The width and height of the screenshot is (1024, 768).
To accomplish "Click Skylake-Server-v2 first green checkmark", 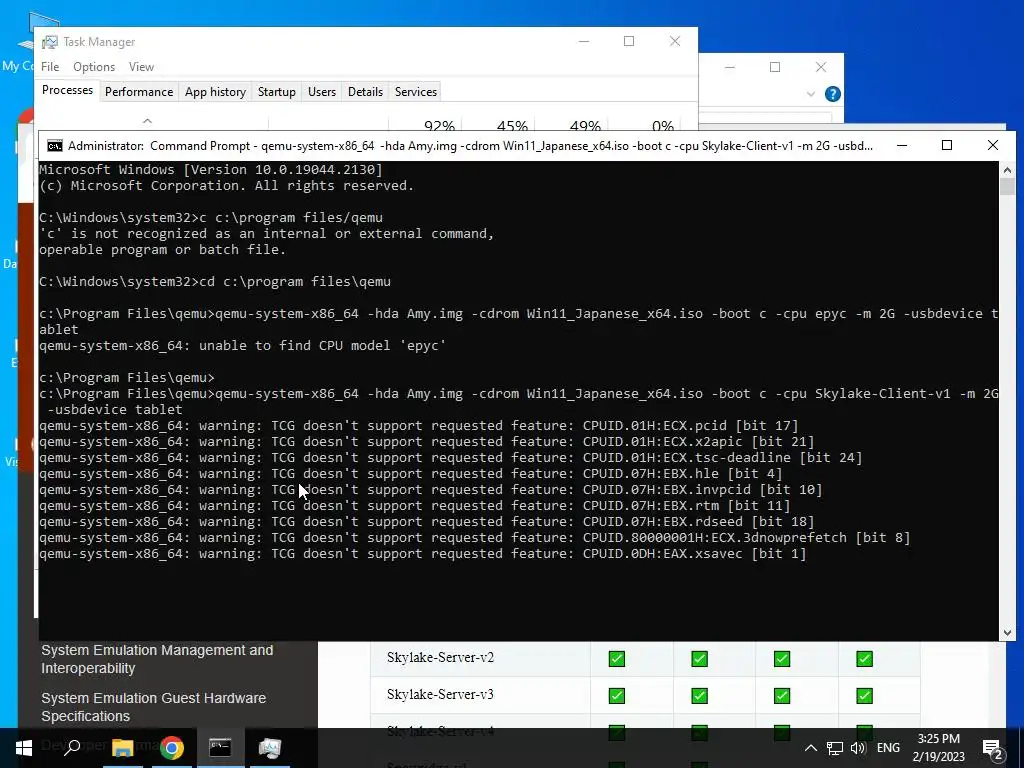I will 616,658.
